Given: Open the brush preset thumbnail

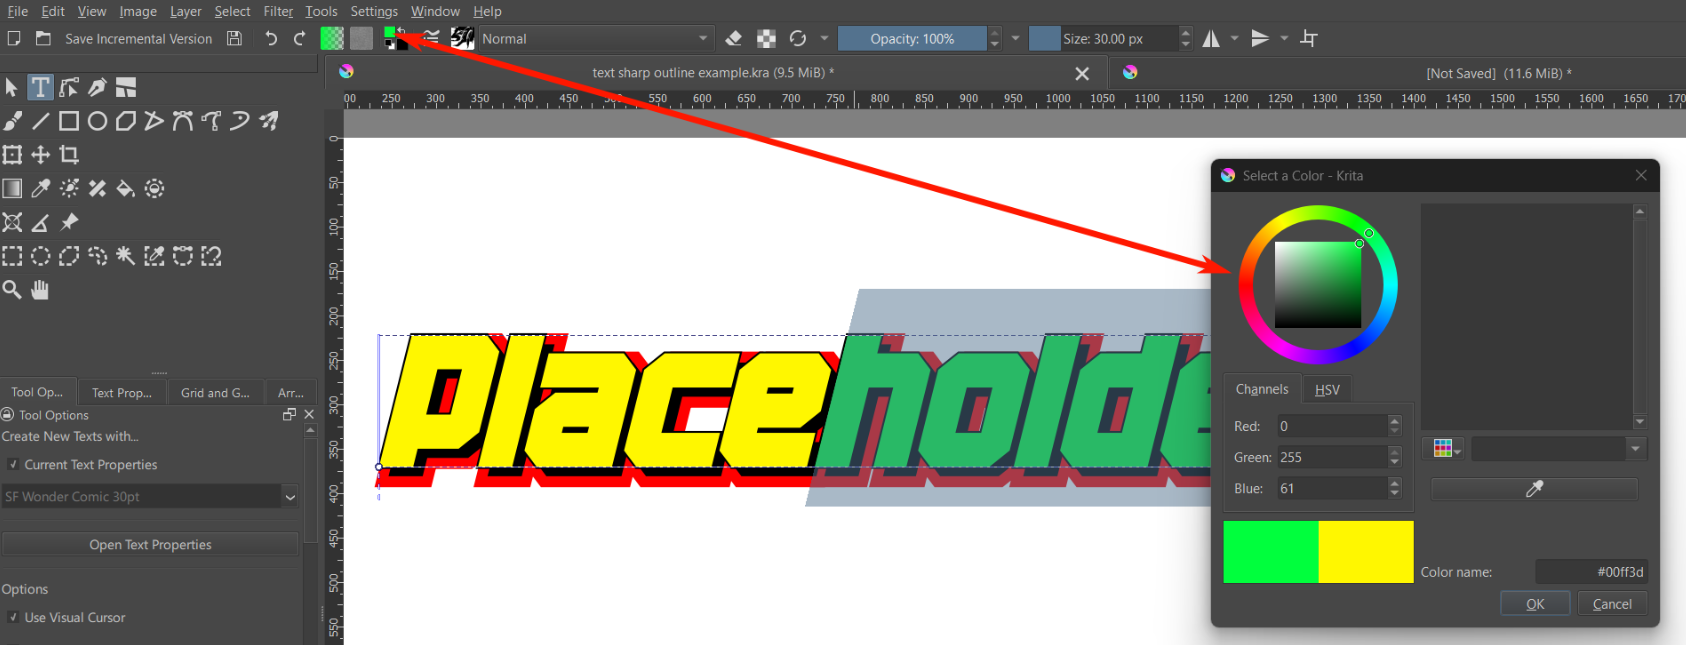Looking at the screenshot, I should (x=462, y=38).
